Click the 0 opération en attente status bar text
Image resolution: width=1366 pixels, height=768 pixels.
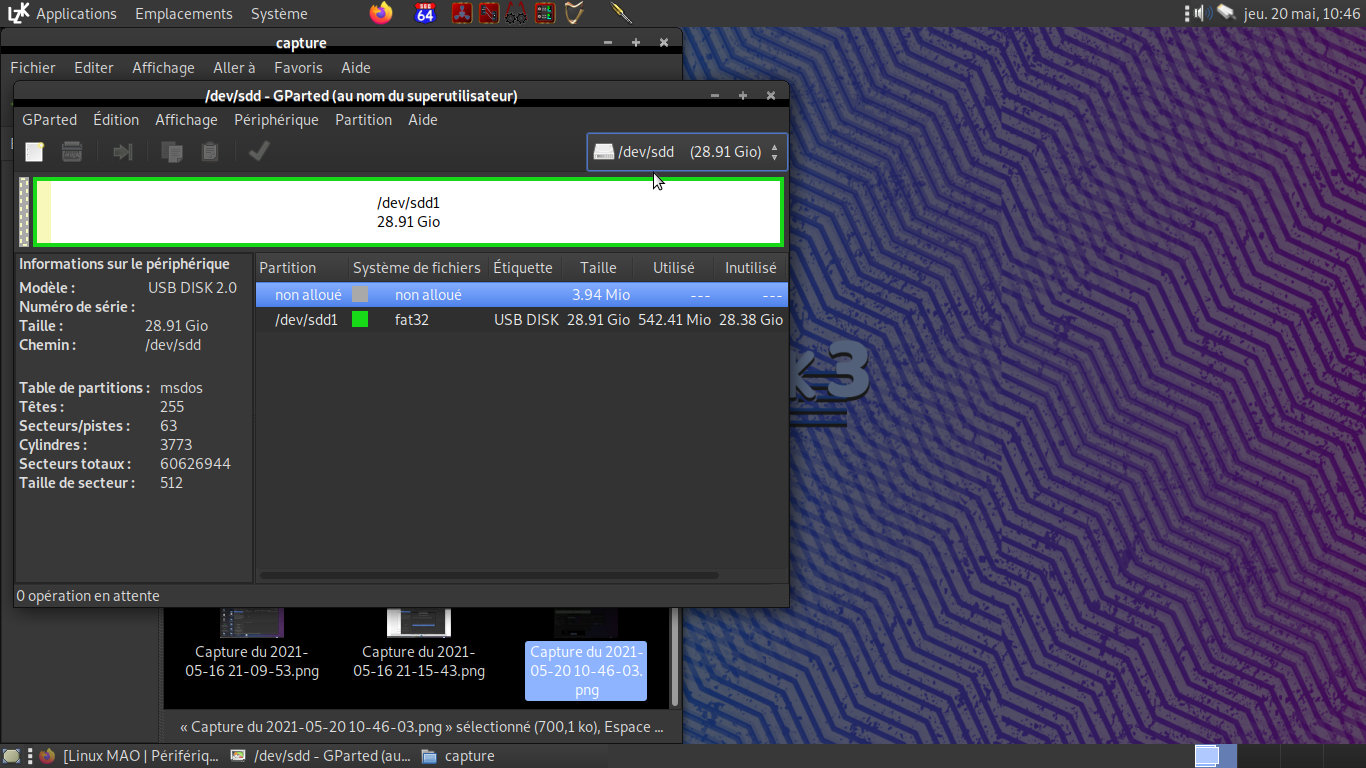[x=88, y=596]
